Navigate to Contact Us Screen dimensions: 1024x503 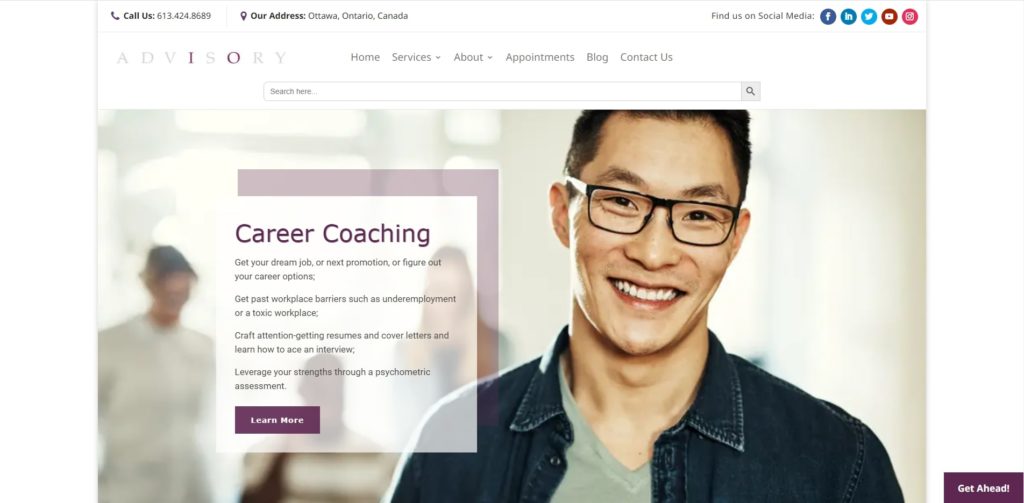[x=646, y=57]
